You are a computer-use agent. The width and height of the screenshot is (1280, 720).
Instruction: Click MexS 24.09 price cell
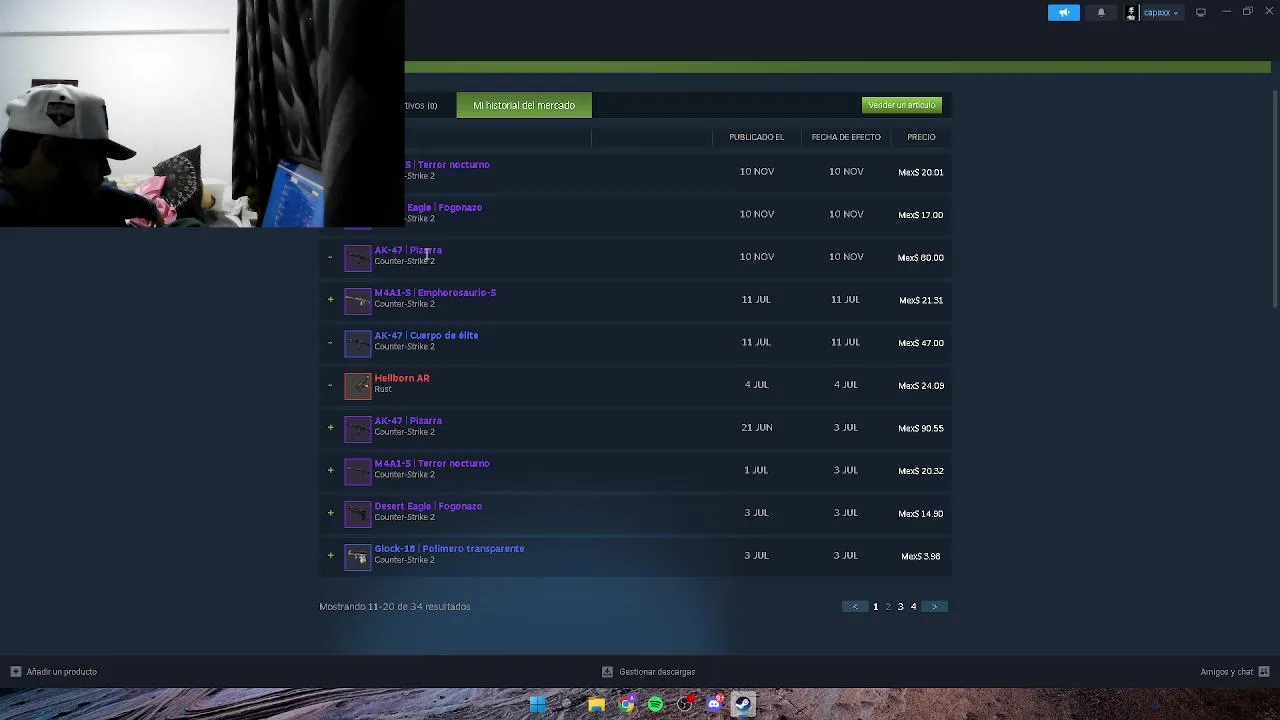pyautogui.click(x=921, y=386)
